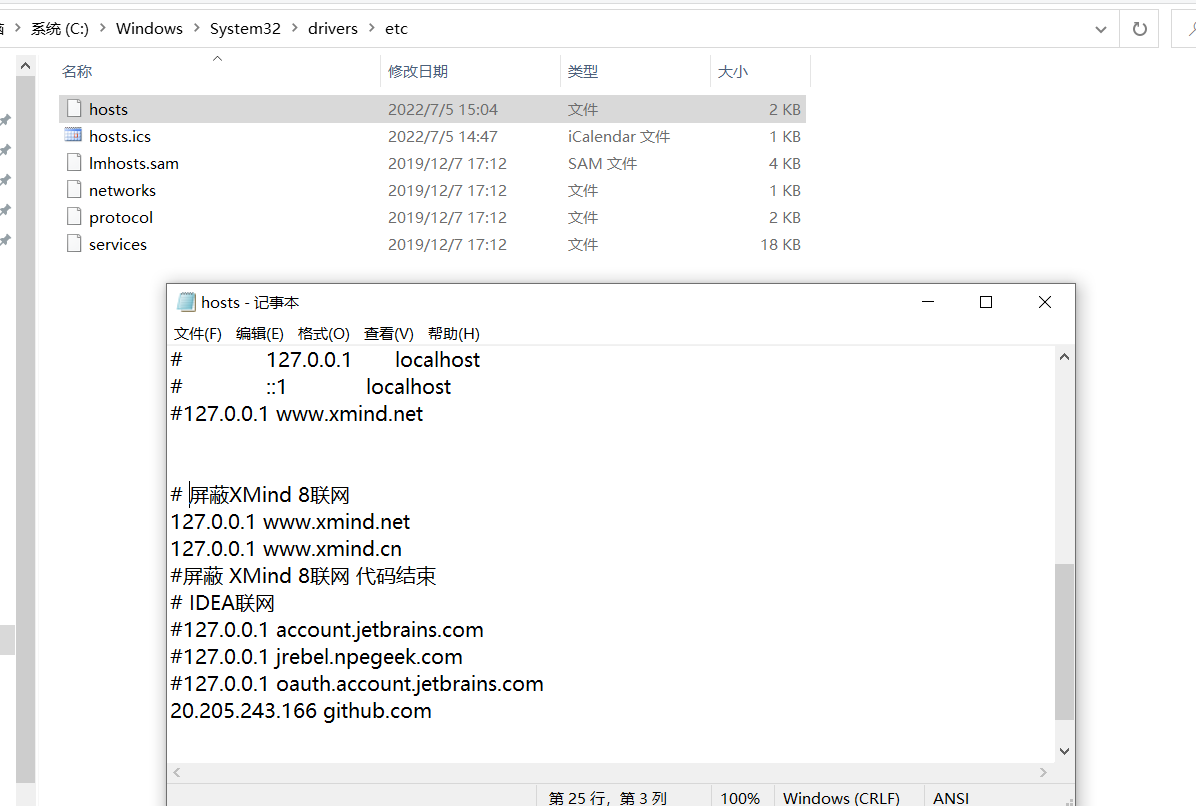Image resolution: width=1196 pixels, height=806 pixels.
Task: Select the services file name
Action: point(117,244)
